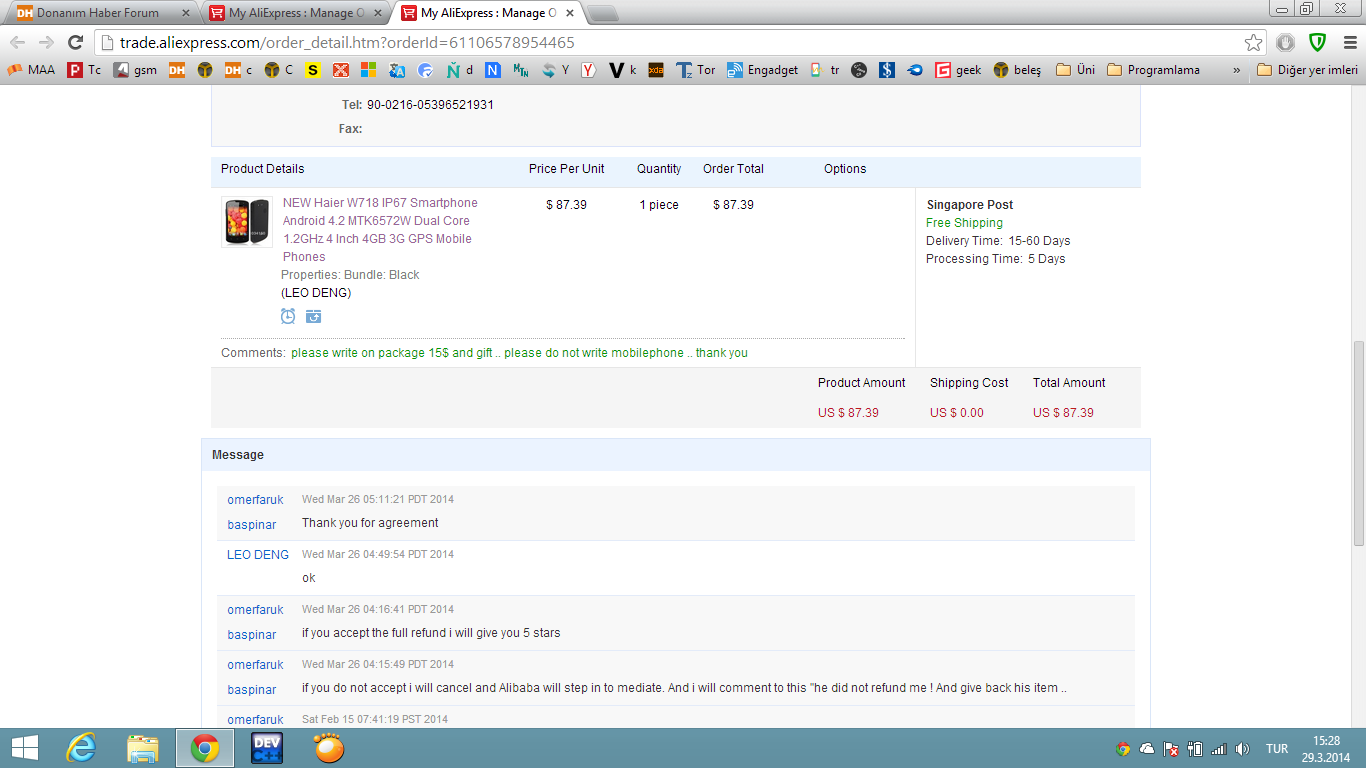Image resolution: width=1366 pixels, height=768 pixels.
Task: Click the Haier phone product thumbnail
Action: tap(247, 222)
